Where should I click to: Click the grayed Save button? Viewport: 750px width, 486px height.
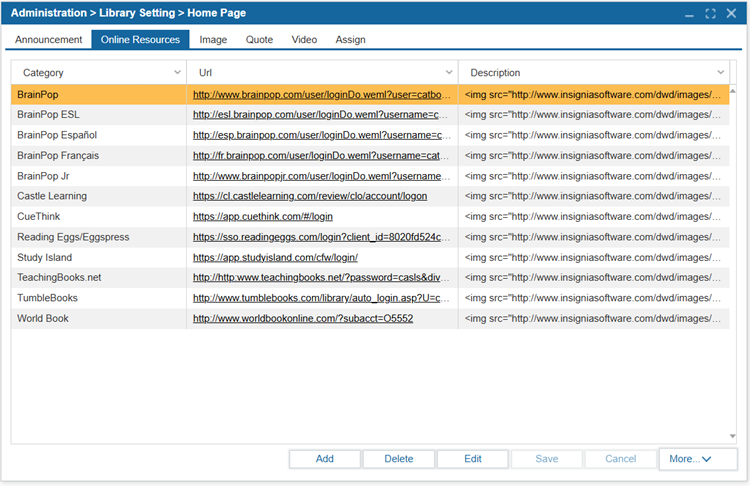[x=547, y=459]
